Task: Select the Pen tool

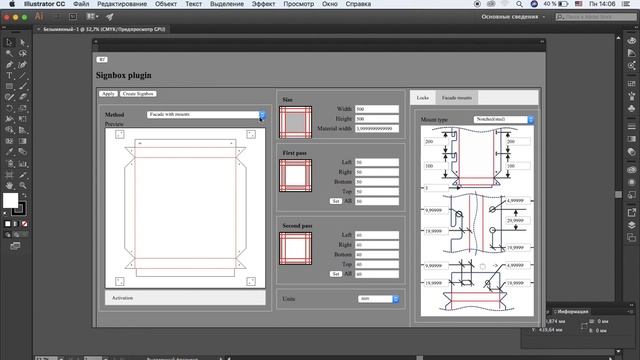Action: [x=9, y=64]
